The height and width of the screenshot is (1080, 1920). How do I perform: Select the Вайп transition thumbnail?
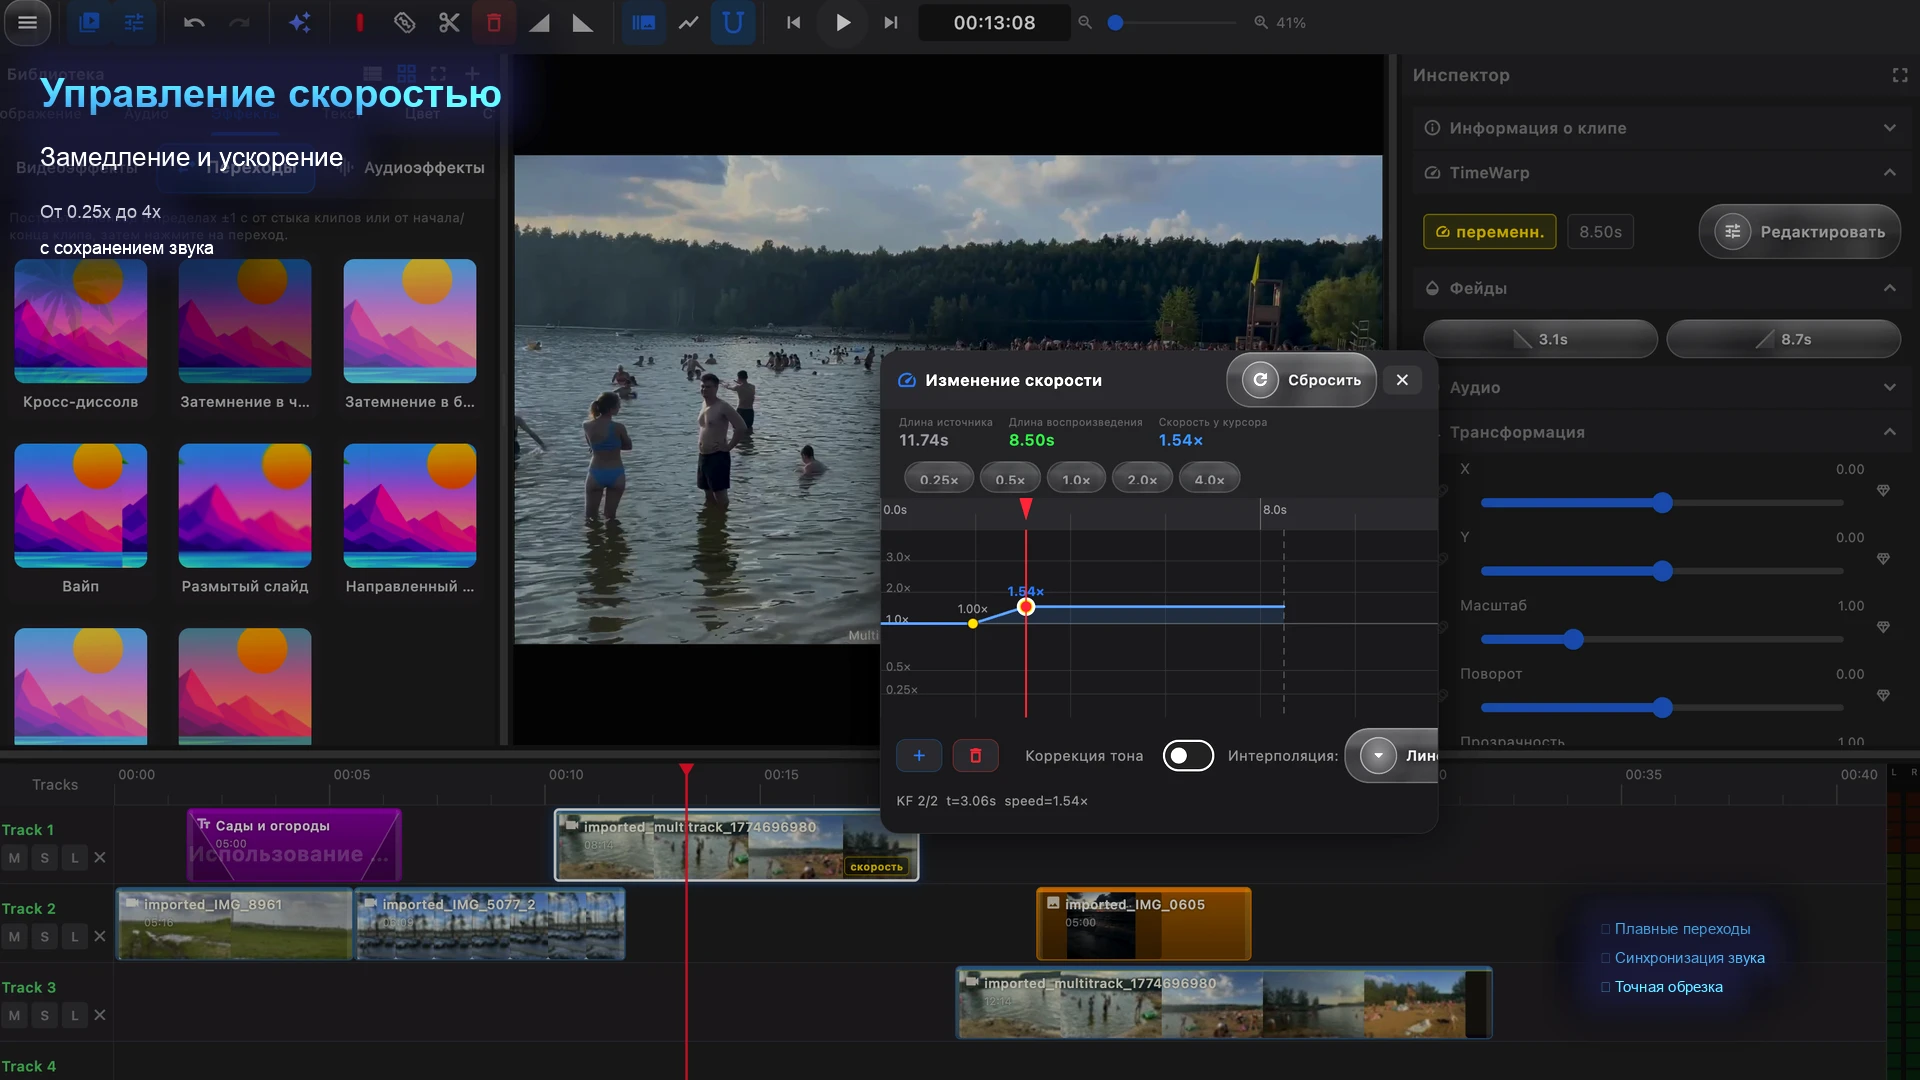point(81,506)
